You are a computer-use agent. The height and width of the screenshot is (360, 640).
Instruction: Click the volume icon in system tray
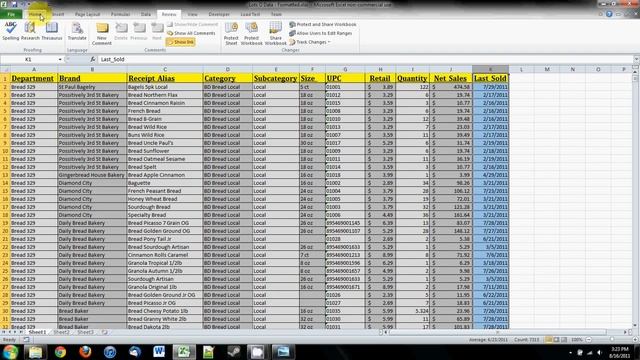click(x=600, y=352)
